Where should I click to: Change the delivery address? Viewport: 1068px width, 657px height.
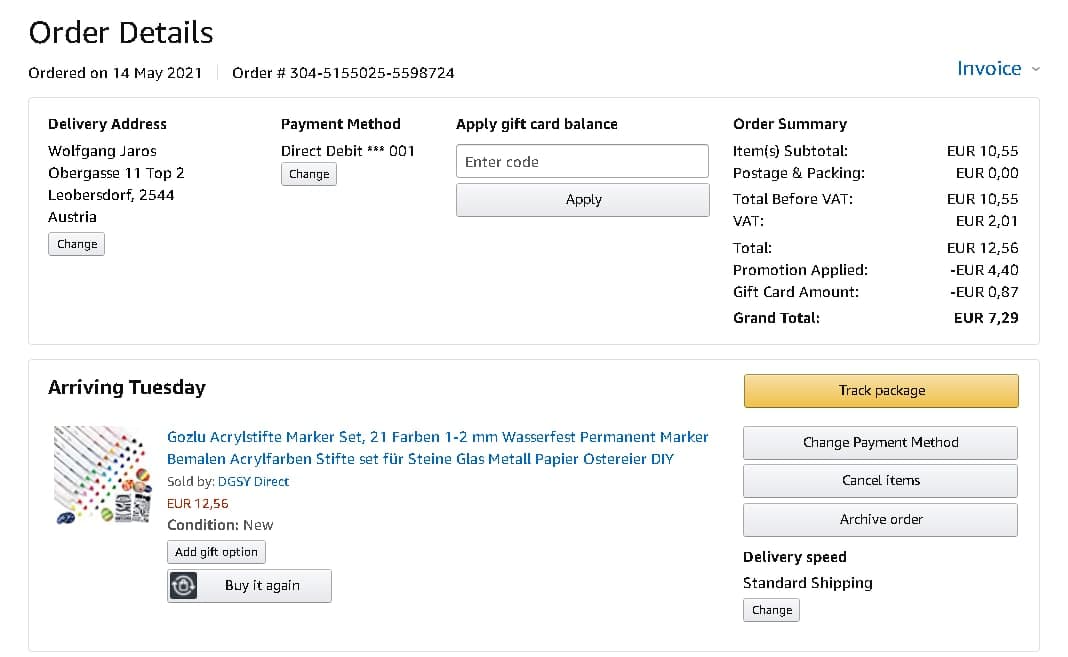click(x=77, y=244)
